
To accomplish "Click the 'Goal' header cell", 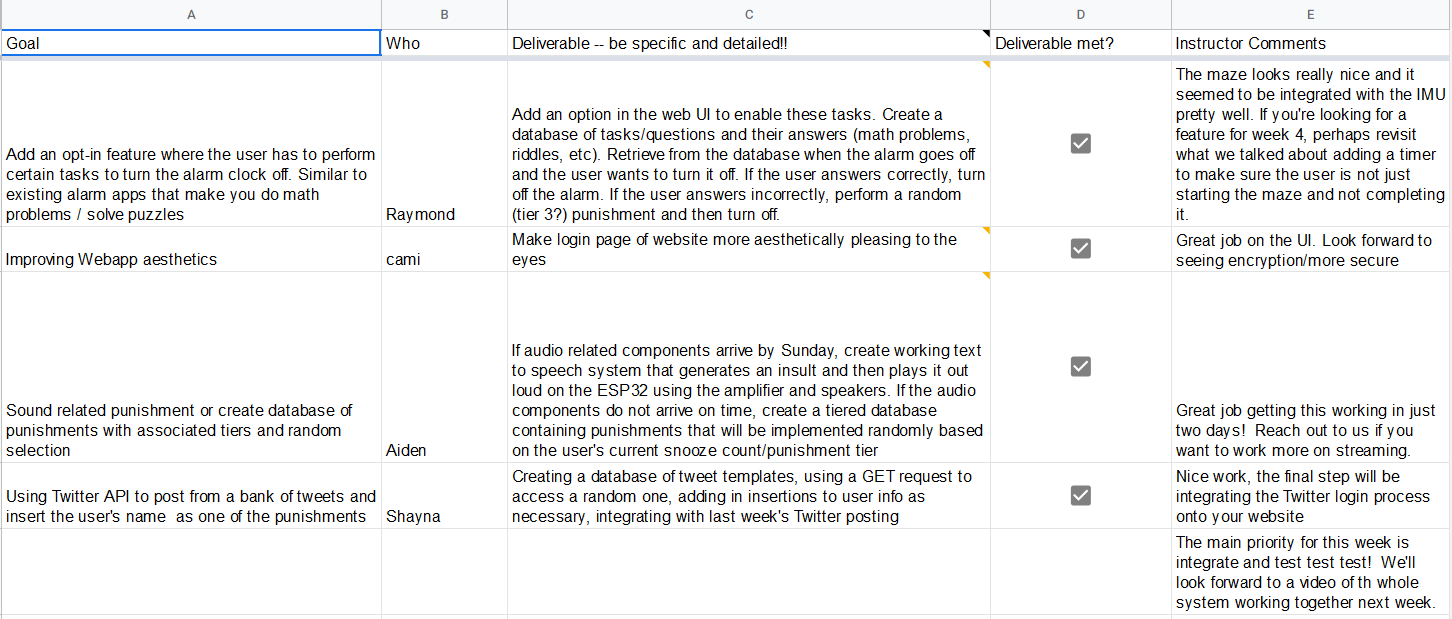I will pos(191,43).
